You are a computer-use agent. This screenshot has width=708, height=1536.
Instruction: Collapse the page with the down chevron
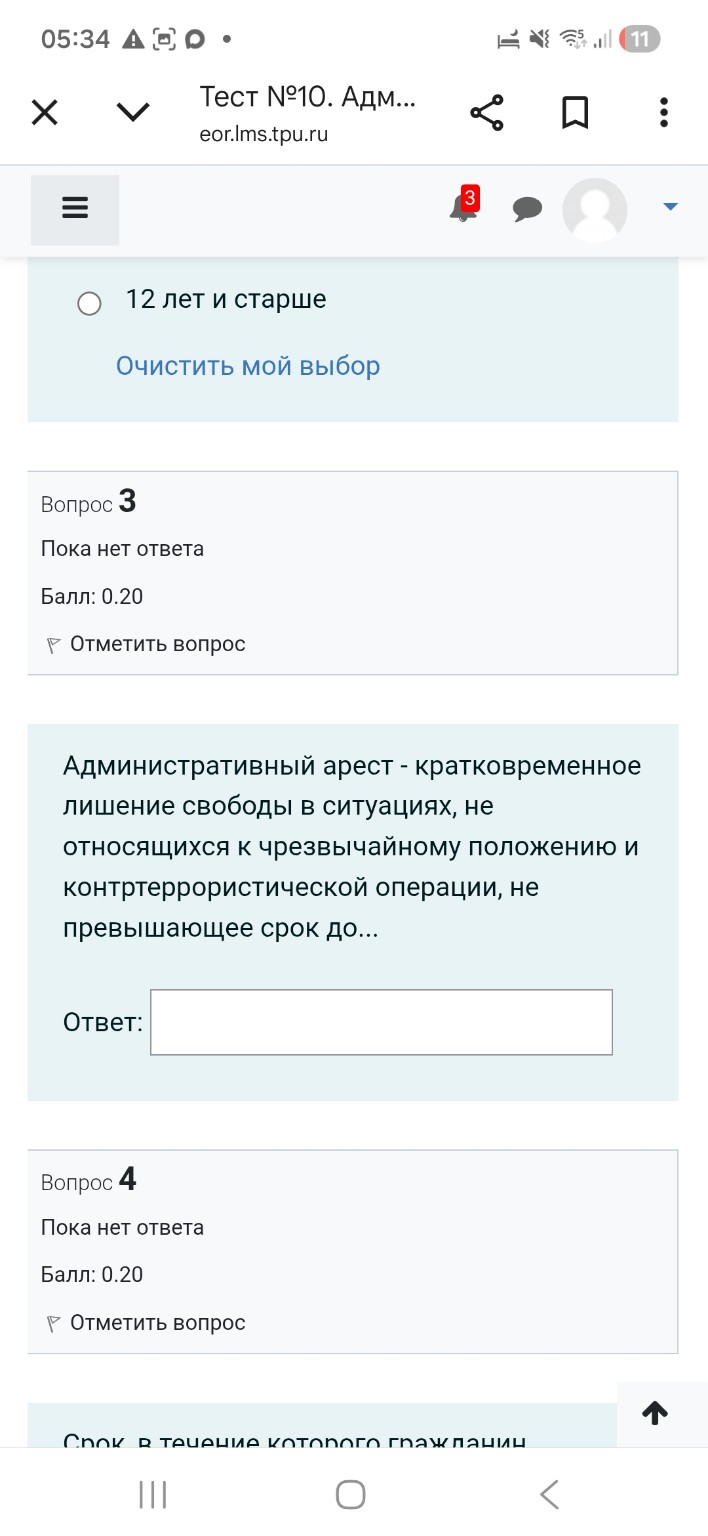[x=131, y=112]
